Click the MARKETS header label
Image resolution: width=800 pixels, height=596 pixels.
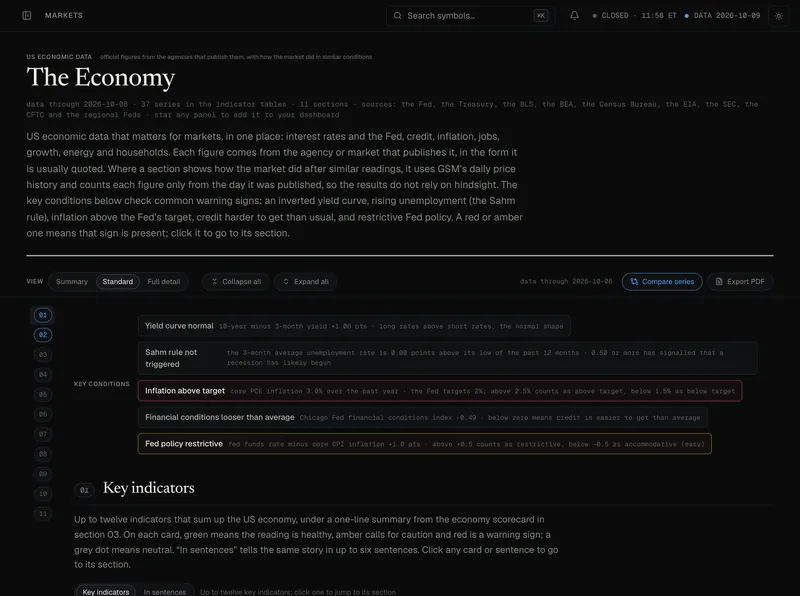tap(64, 15)
